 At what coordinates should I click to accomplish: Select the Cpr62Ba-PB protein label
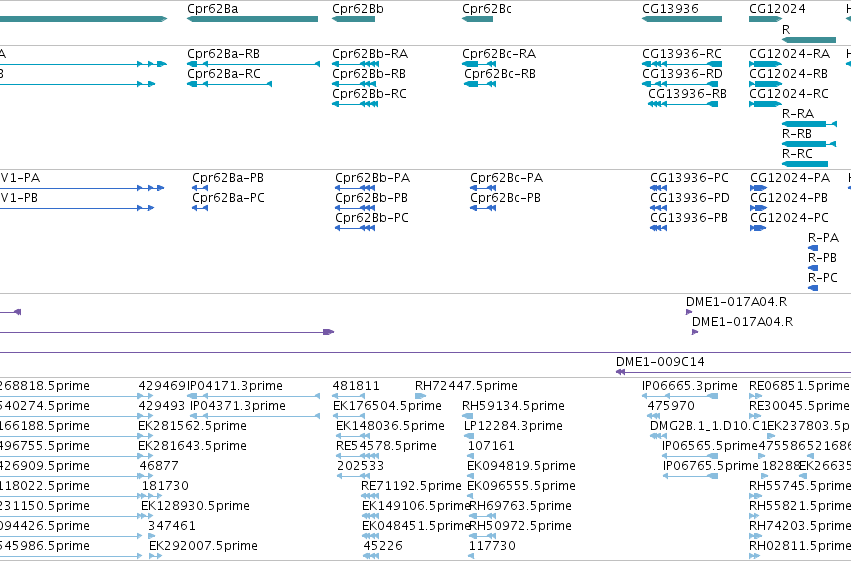[228, 178]
